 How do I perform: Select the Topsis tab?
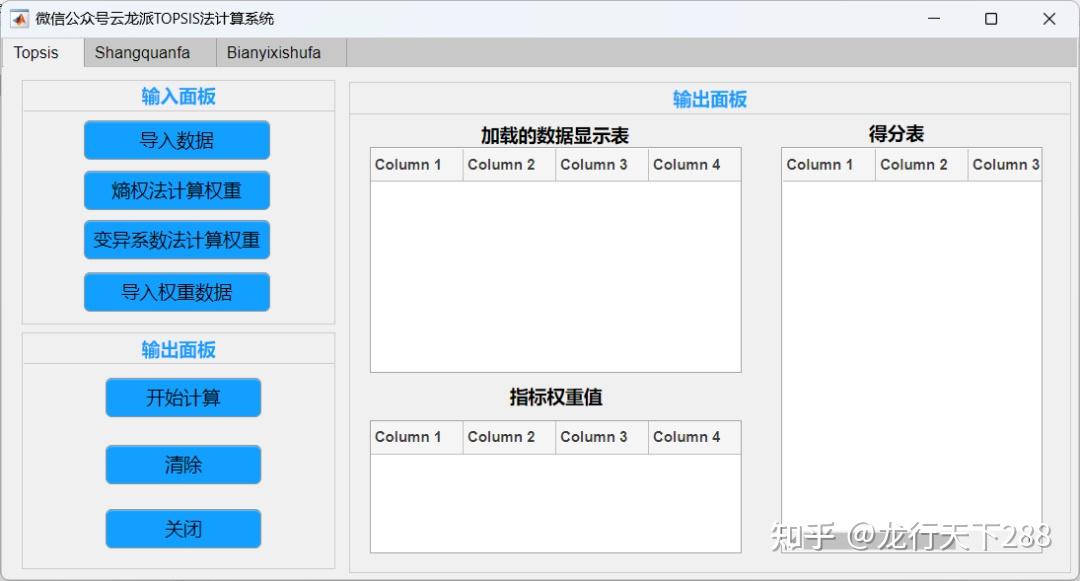point(37,52)
